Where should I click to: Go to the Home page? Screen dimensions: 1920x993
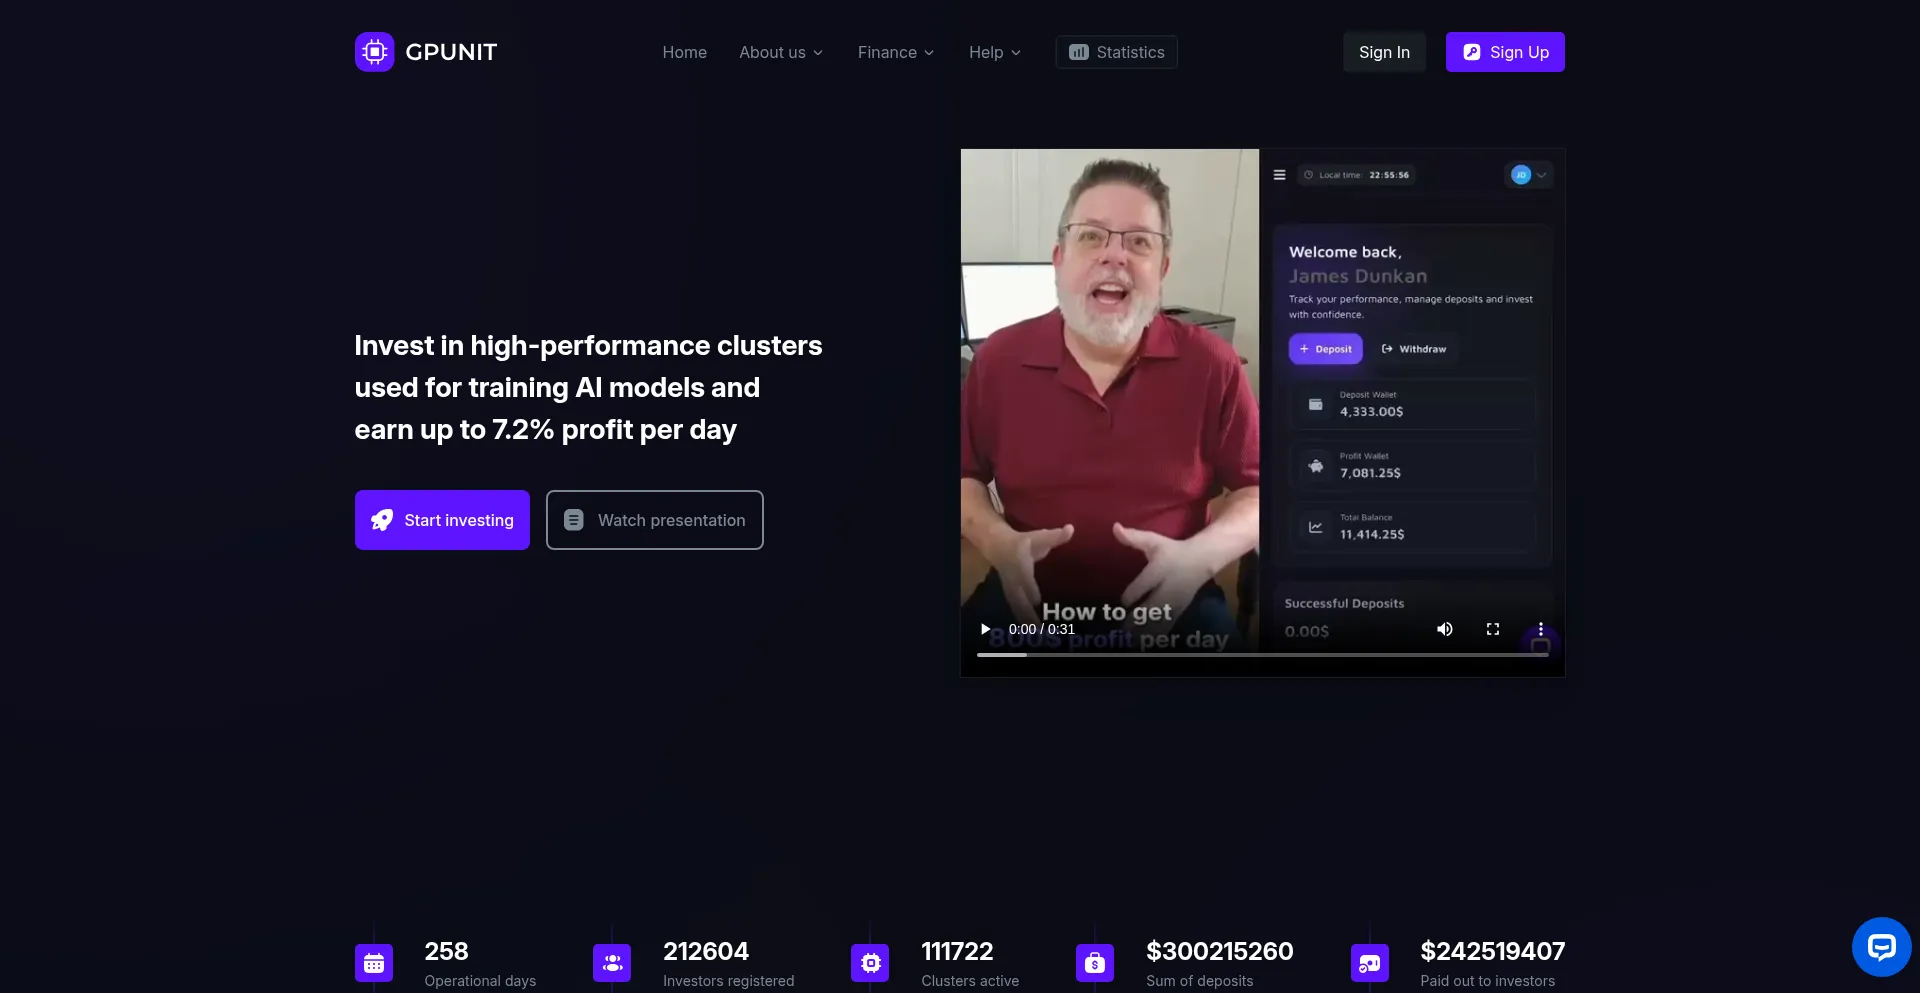pos(684,52)
